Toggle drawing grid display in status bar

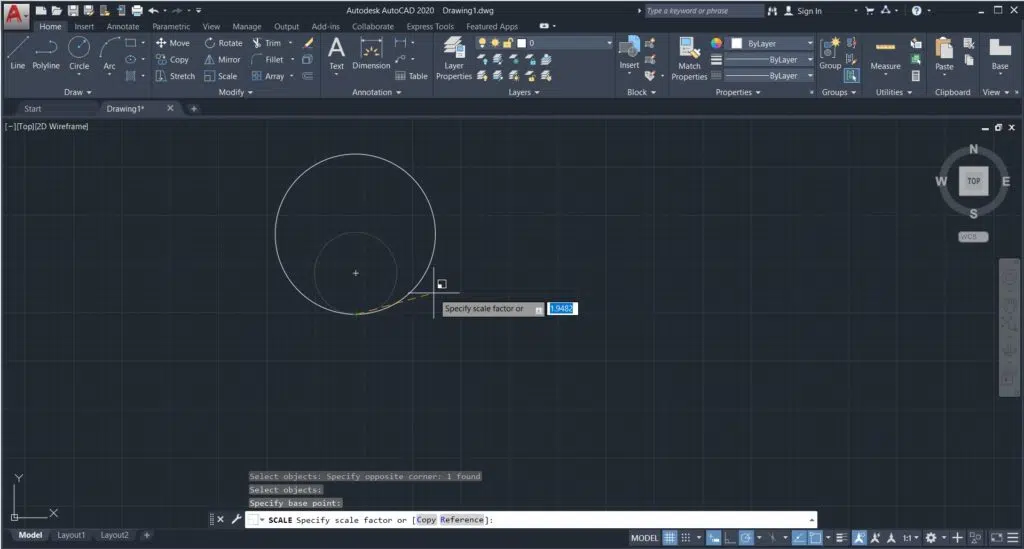click(670, 538)
